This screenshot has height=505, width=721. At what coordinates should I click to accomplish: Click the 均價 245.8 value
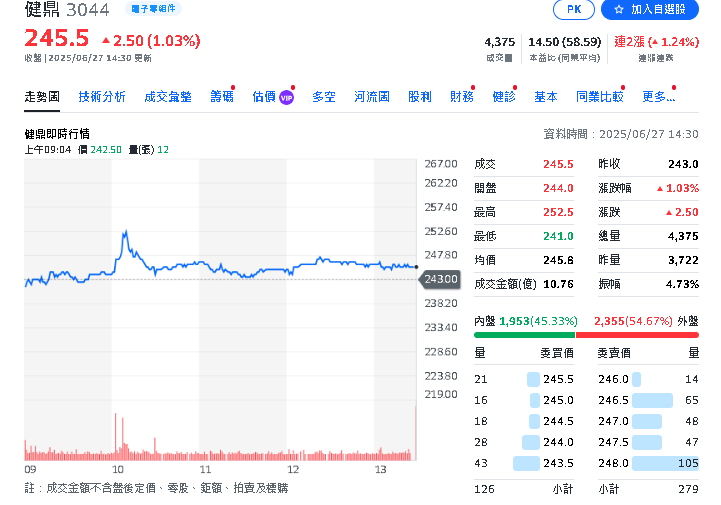(x=558, y=260)
